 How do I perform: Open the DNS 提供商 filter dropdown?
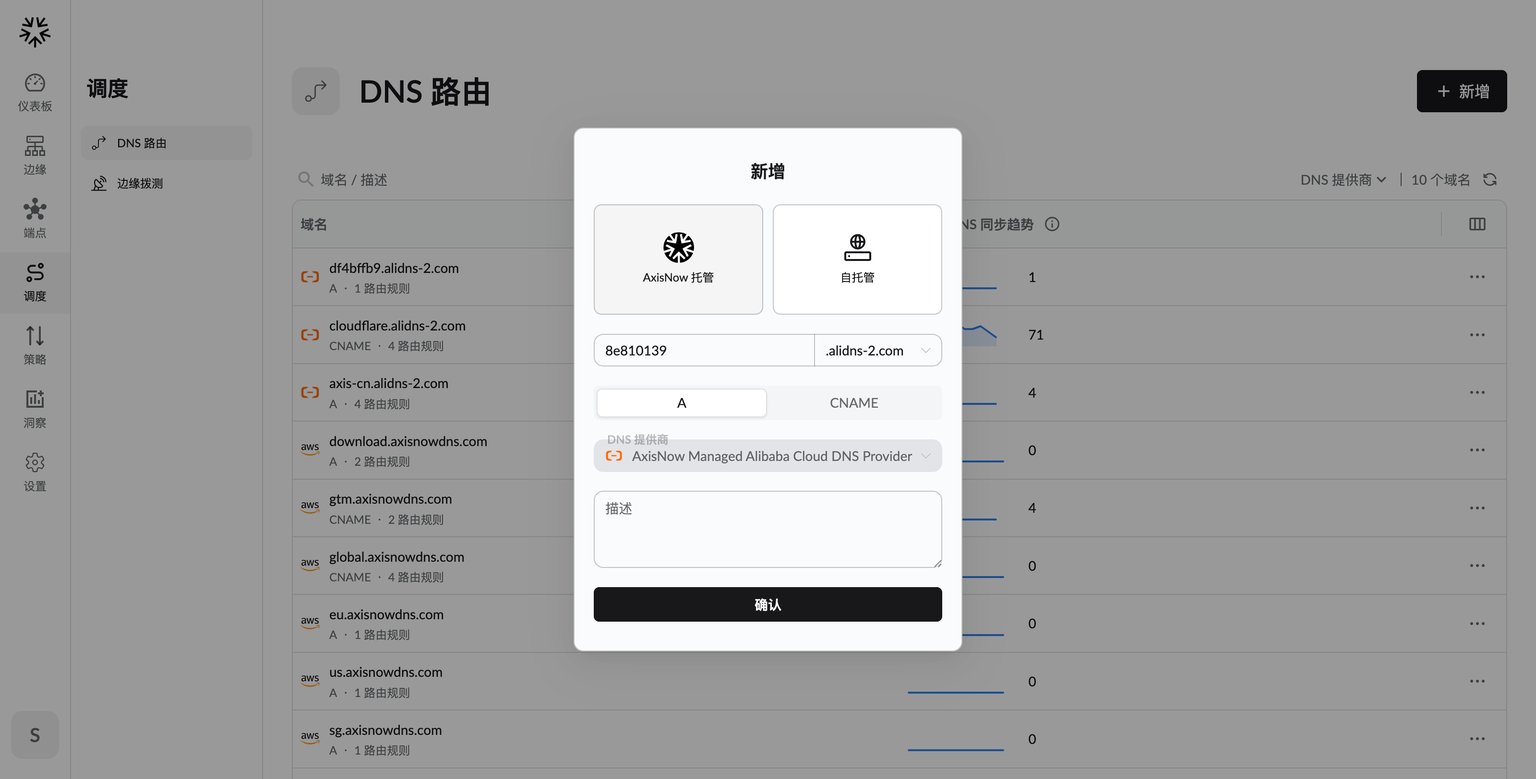(x=1343, y=180)
